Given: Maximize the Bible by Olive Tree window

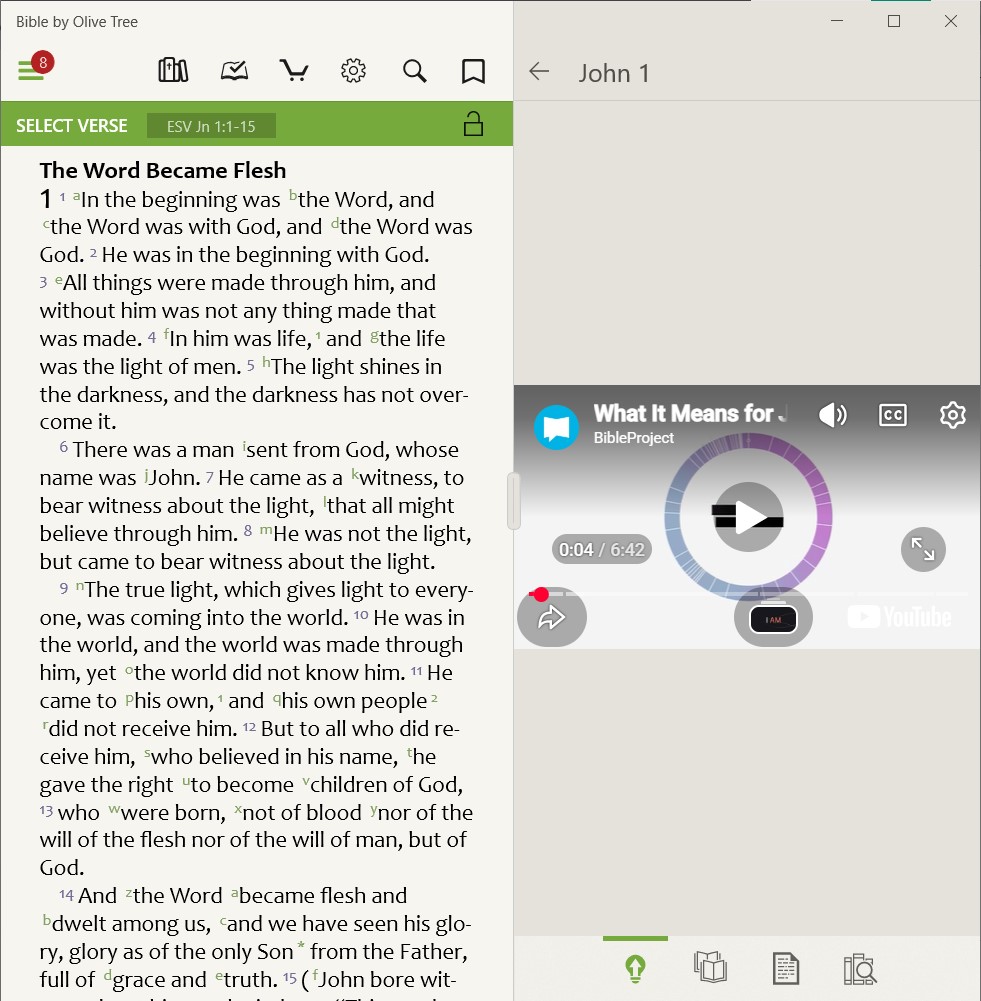Looking at the screenshot, I should 894,21.
